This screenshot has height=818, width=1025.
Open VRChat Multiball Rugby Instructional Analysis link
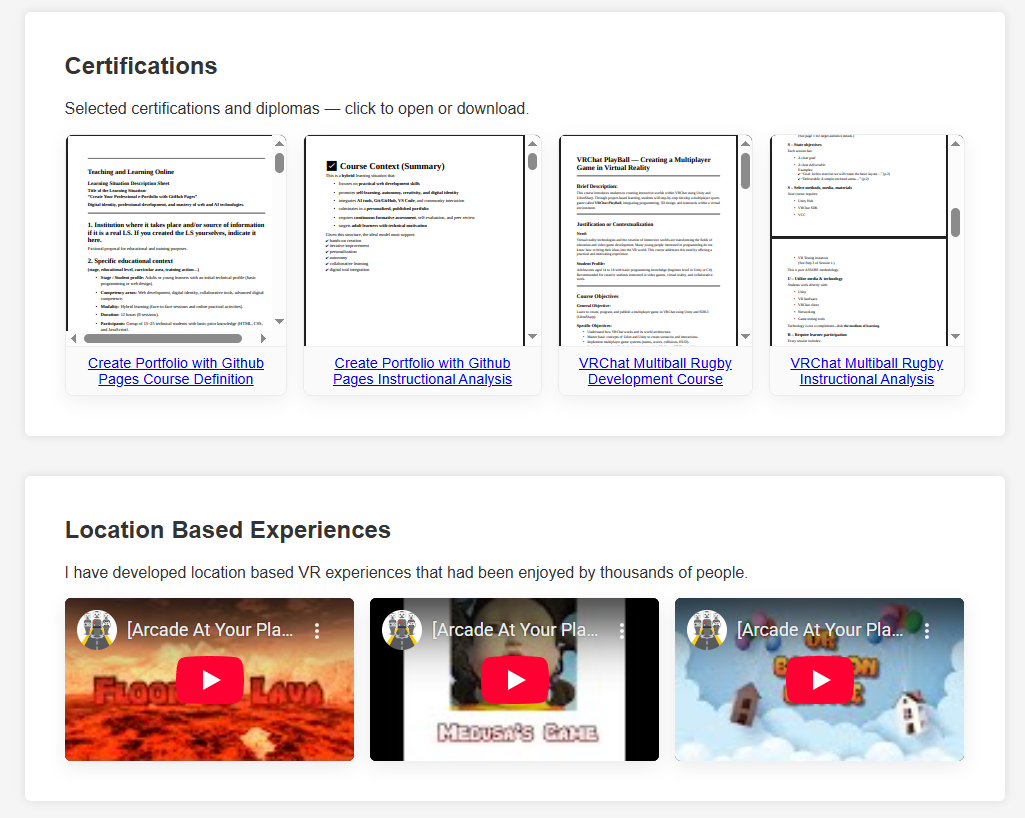click(867, 371)
